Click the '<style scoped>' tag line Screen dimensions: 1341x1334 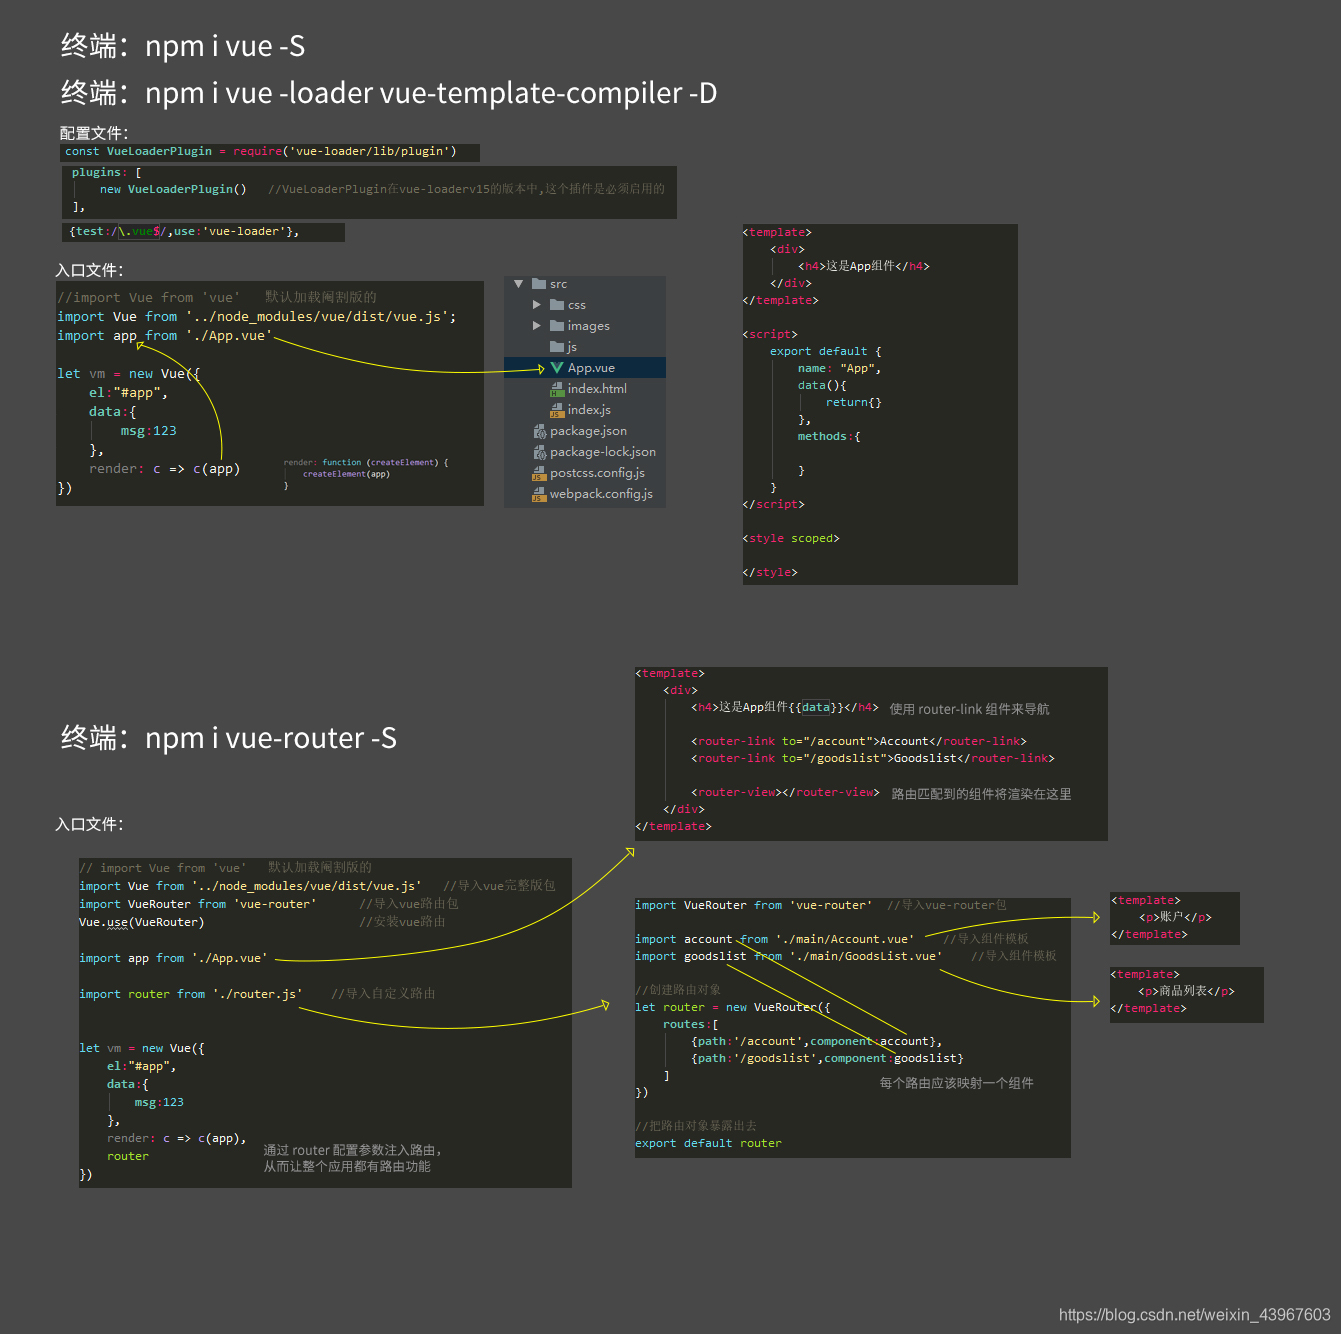click(x=791, y=538)
